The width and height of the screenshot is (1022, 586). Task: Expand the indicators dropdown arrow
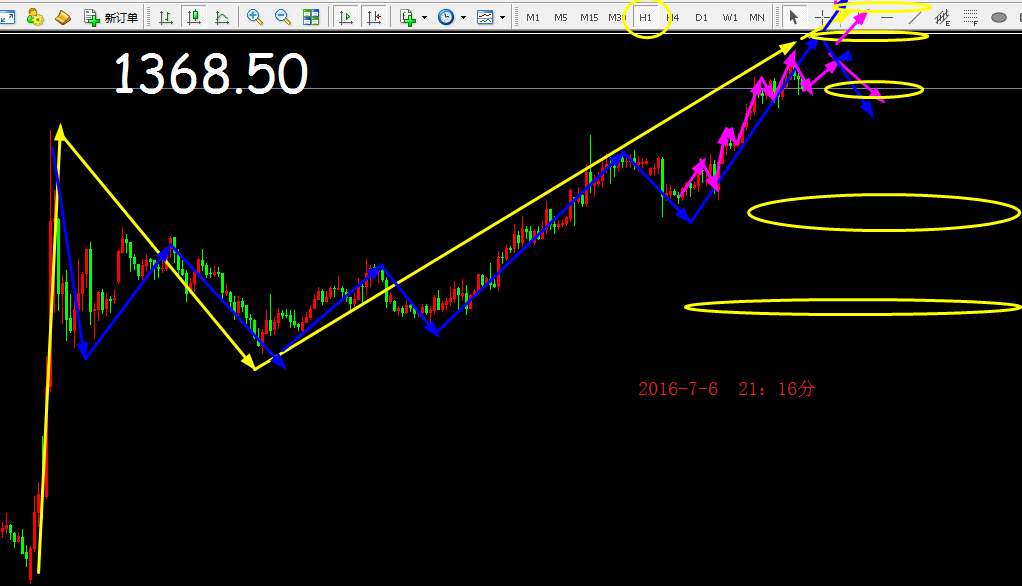(x=424, y=18)
